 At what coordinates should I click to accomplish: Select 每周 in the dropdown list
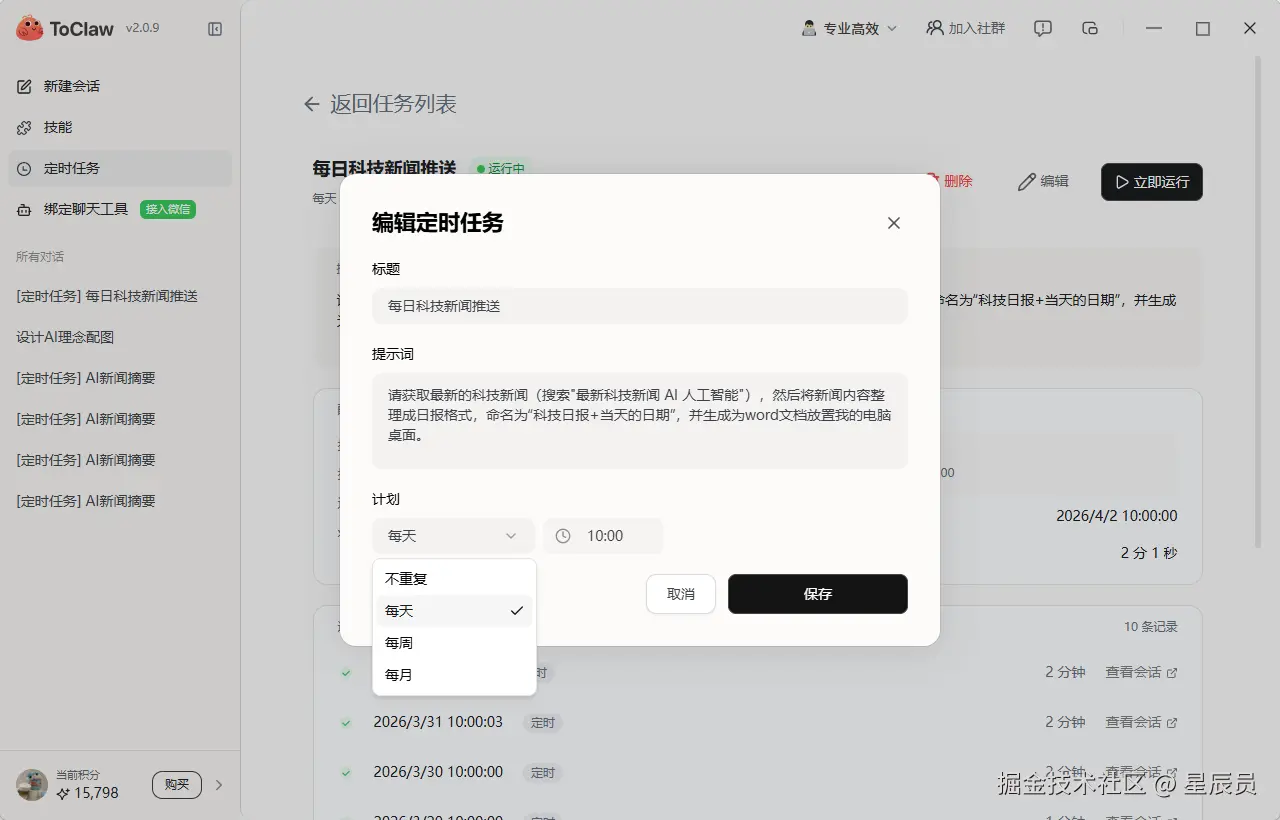454,643
